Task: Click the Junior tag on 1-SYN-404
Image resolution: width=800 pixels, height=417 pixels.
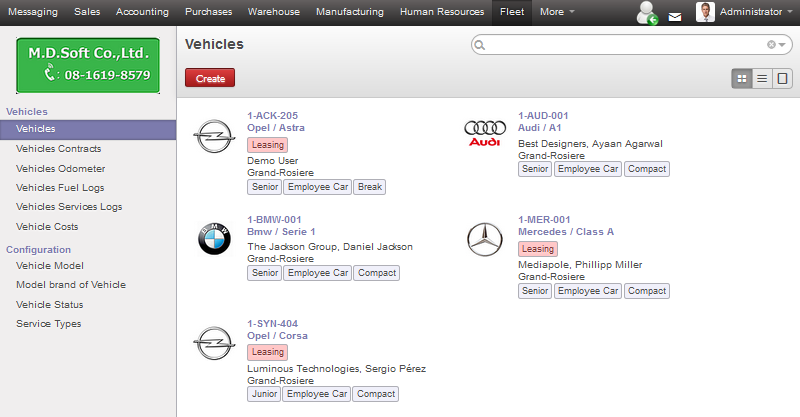Action: pos(264,394)
